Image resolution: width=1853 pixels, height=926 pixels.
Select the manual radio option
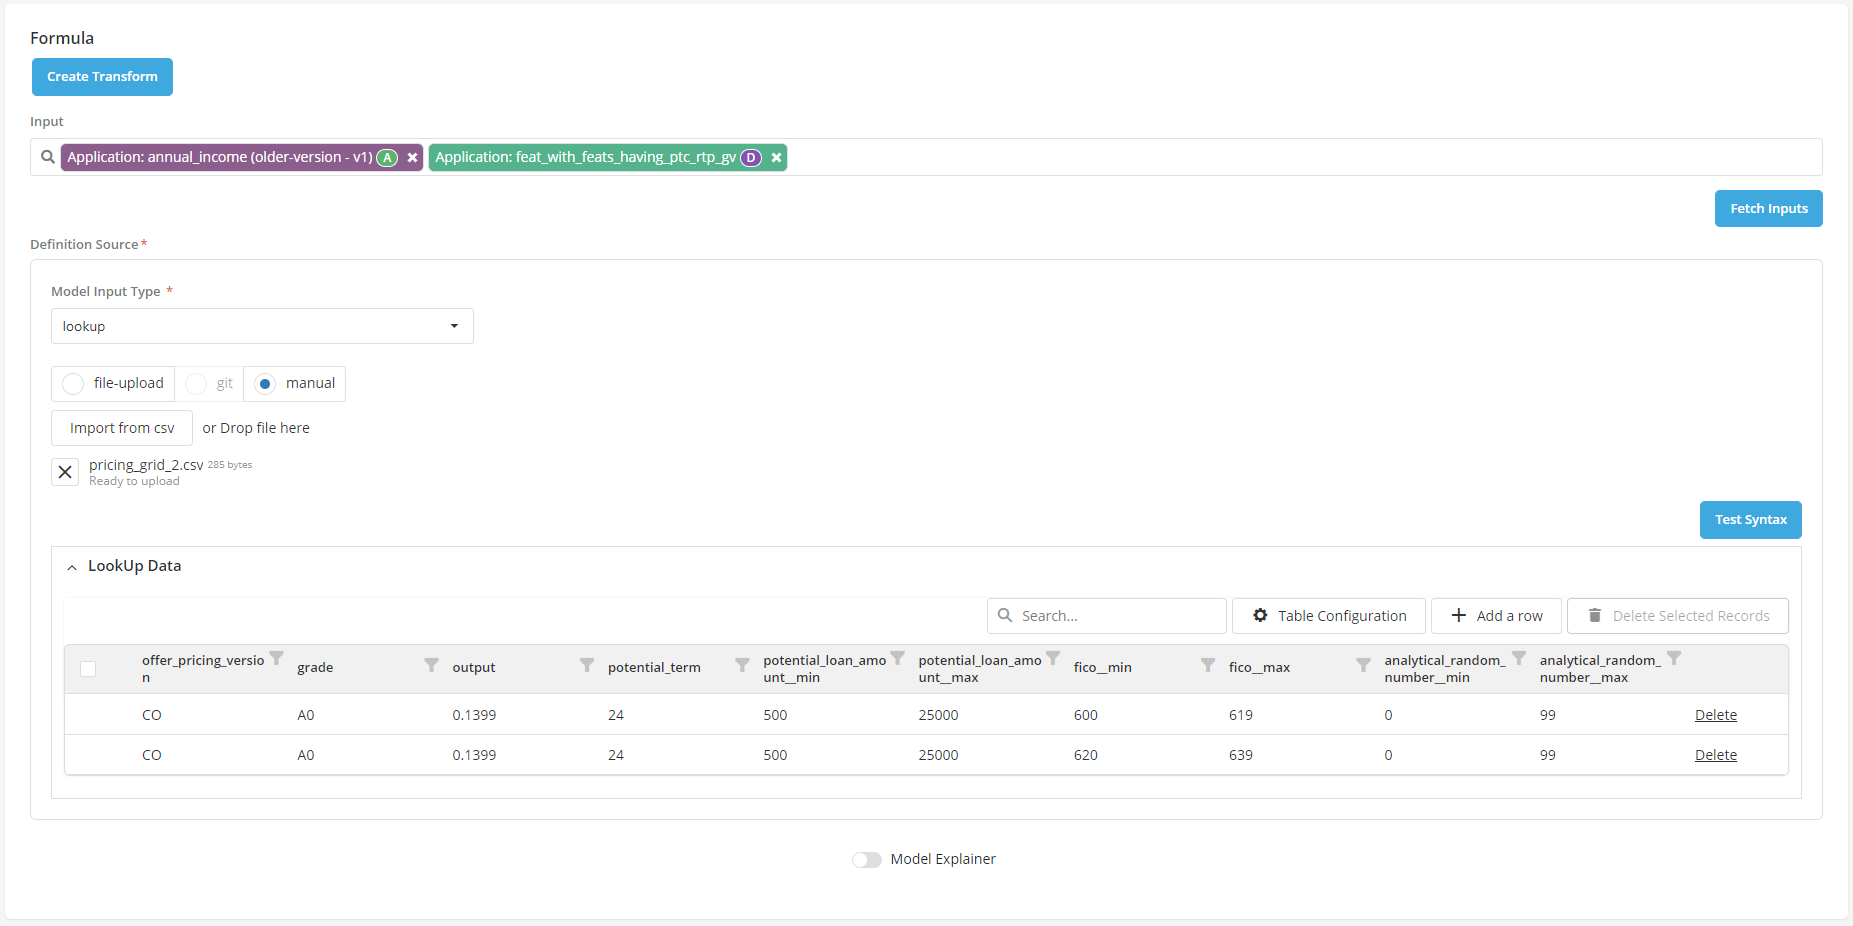tap(265, 384)
